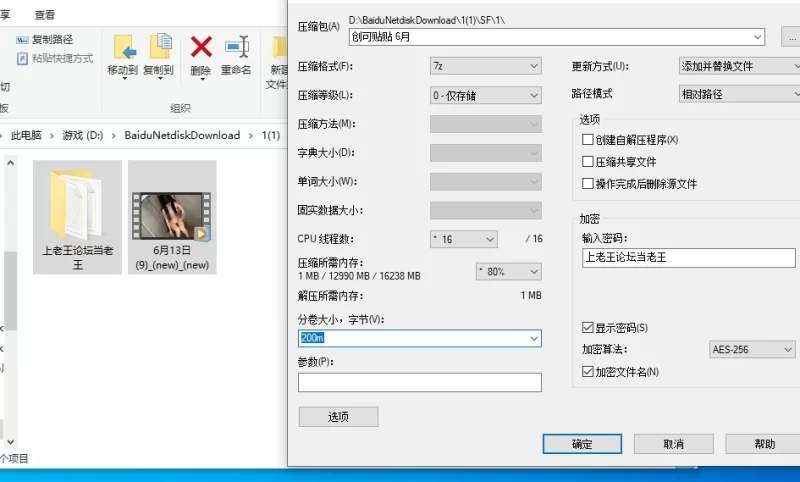Screen dimensions: 800x482
Task: Open the archive format (压缩格式) 7z dropdown
Action: click(x=486, y=66)
